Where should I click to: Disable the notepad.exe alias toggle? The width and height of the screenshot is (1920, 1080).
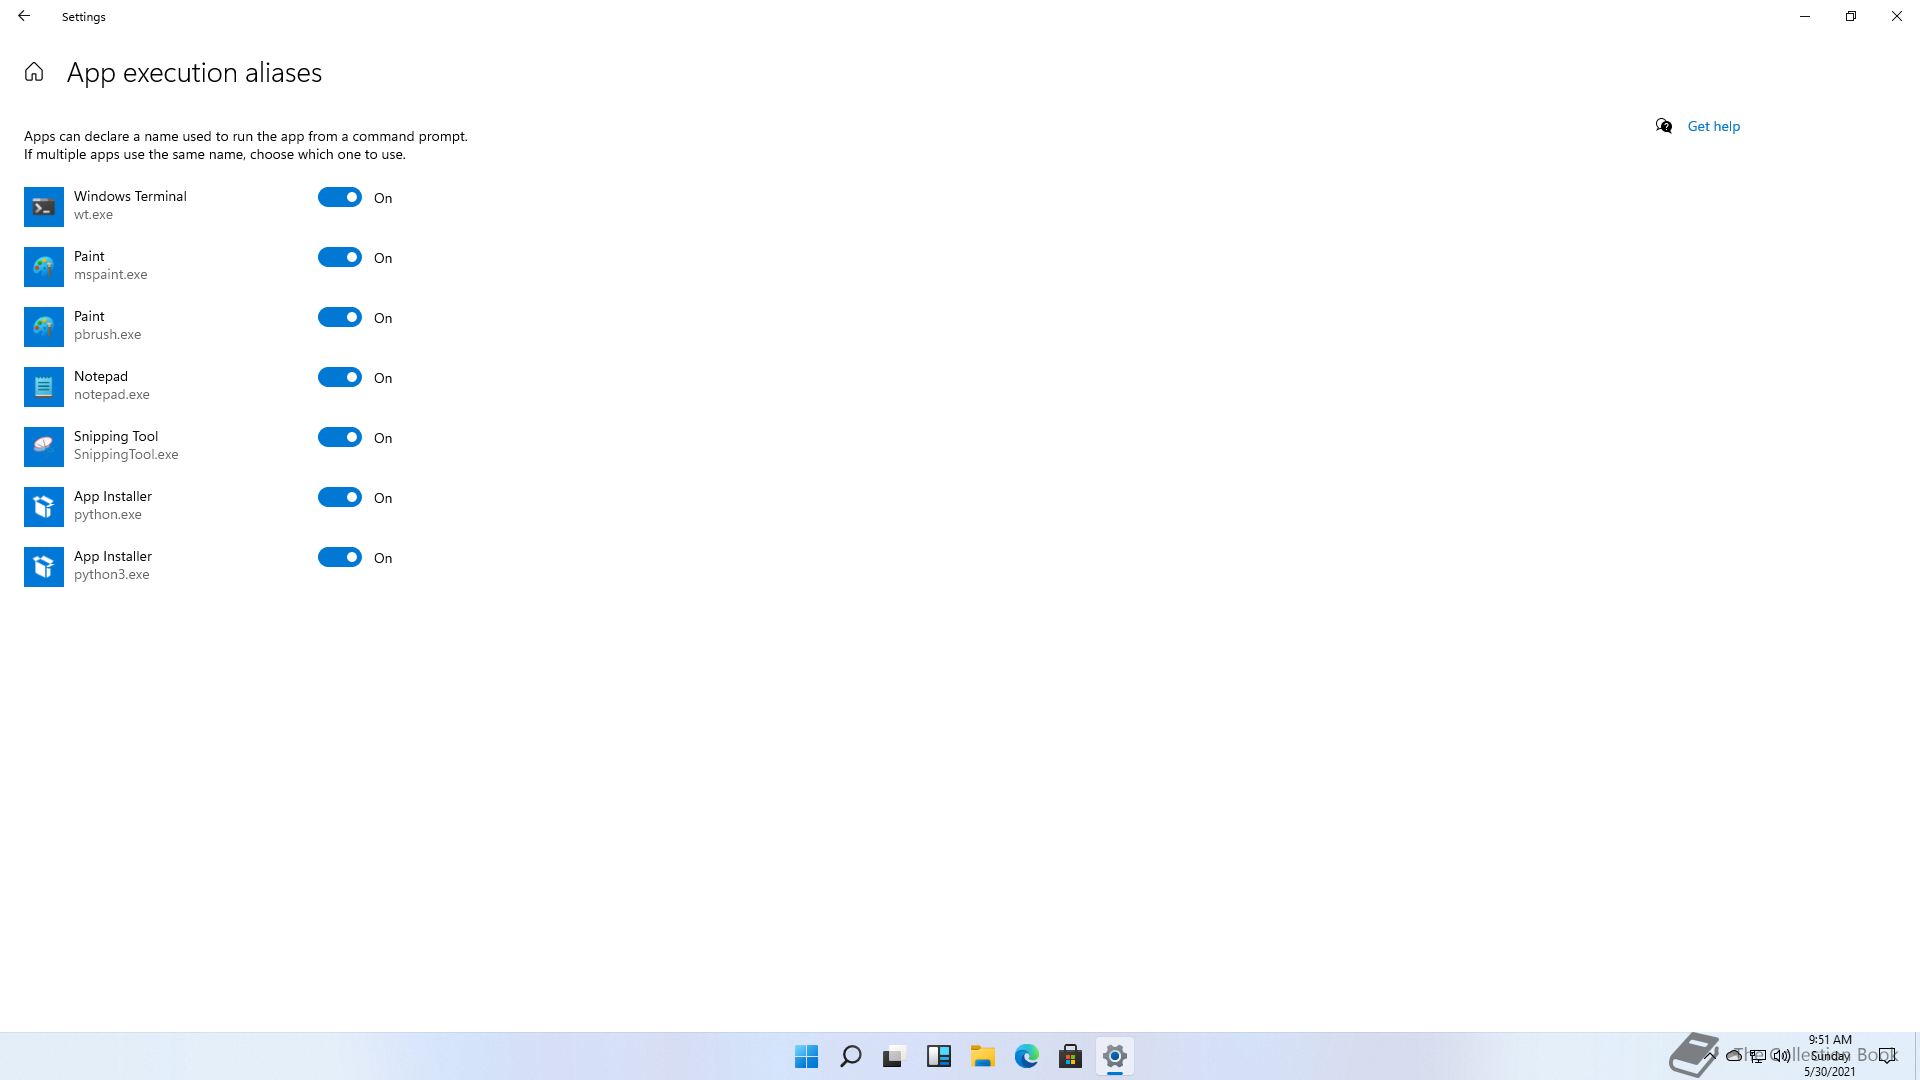pos(340,377)
